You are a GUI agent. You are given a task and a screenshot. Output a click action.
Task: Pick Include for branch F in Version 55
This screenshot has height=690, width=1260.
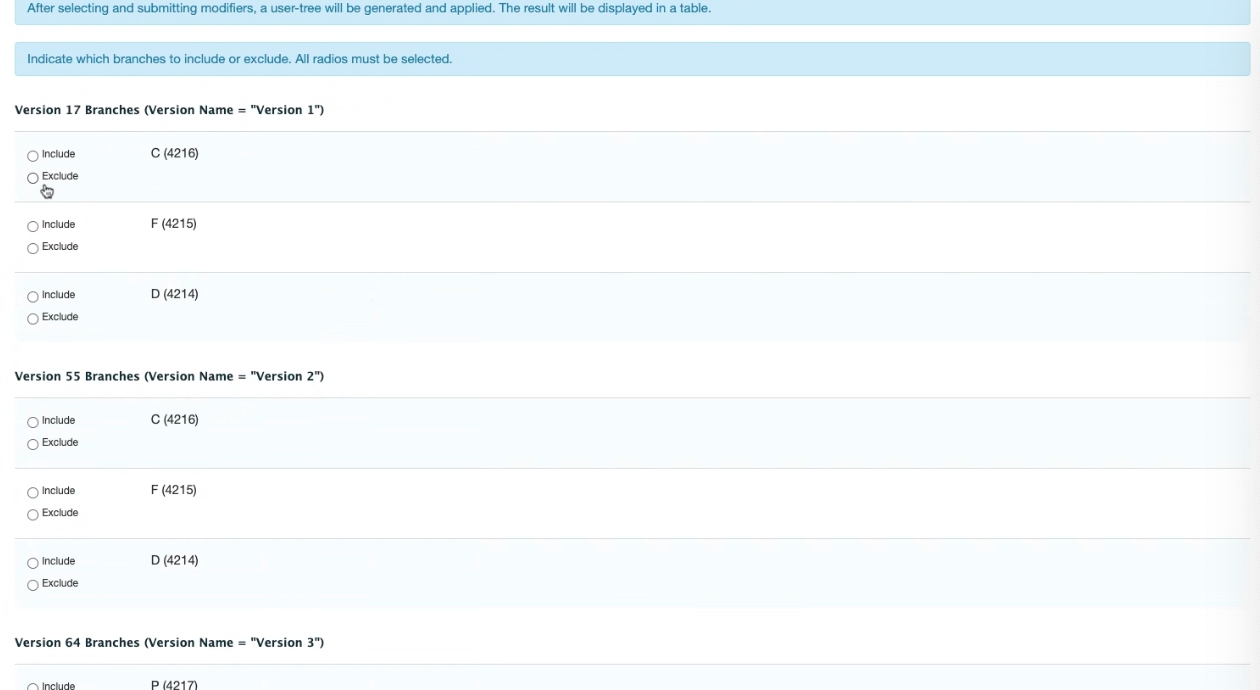[33, 492]
